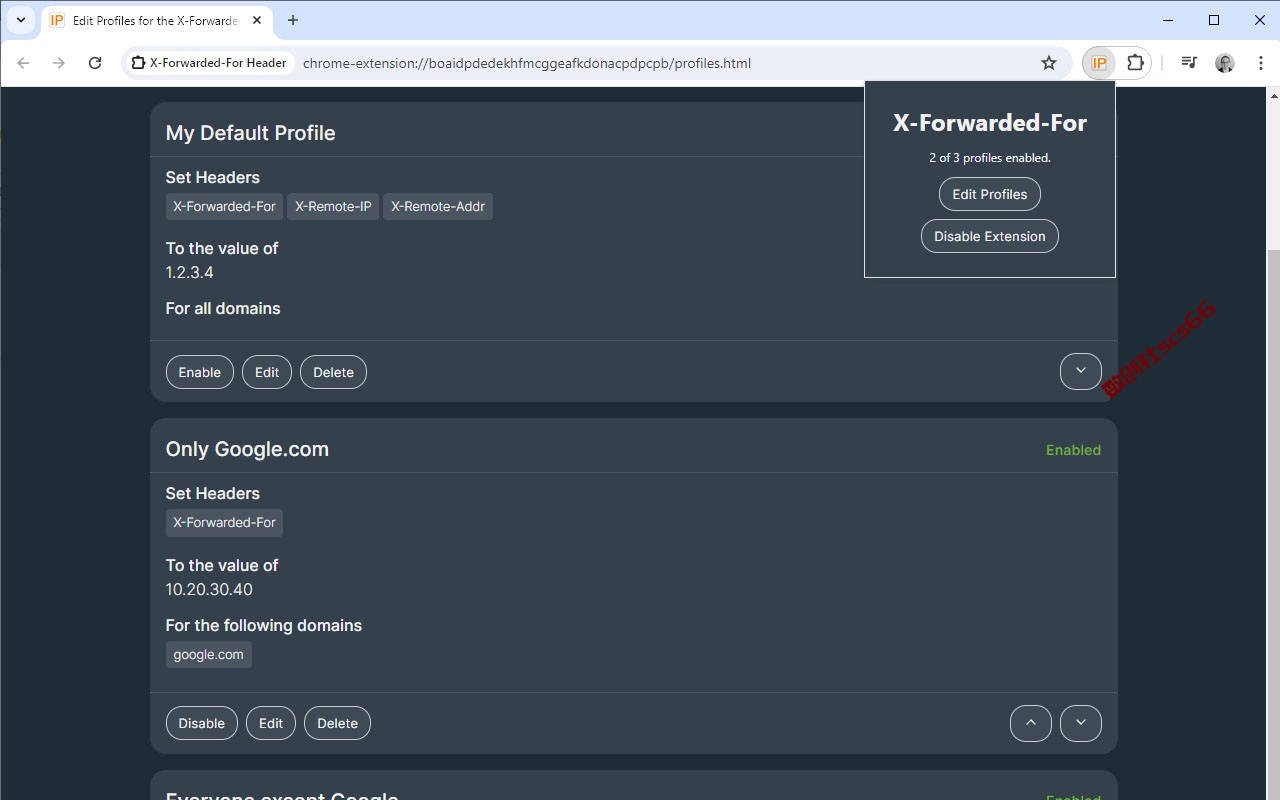The width and height of the screenshot is (1280, 800).
Task: Click the X-Forwarded-For extension toolbar icon
Action: (x=1099, y=63)
